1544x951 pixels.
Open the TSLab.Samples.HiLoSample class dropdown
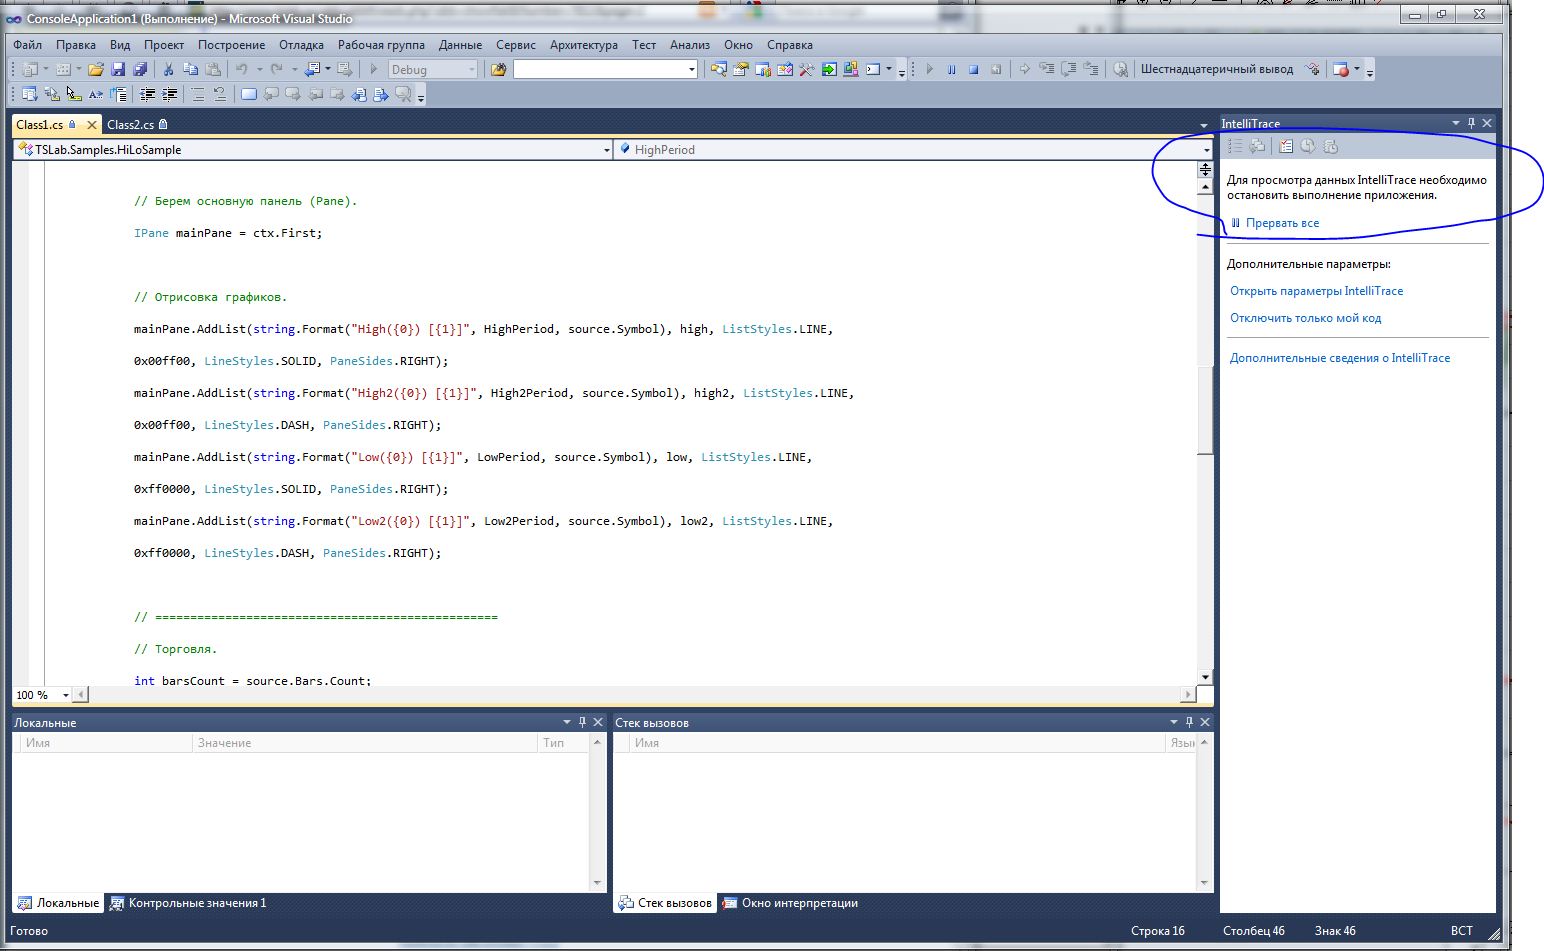tap(606, 150)
